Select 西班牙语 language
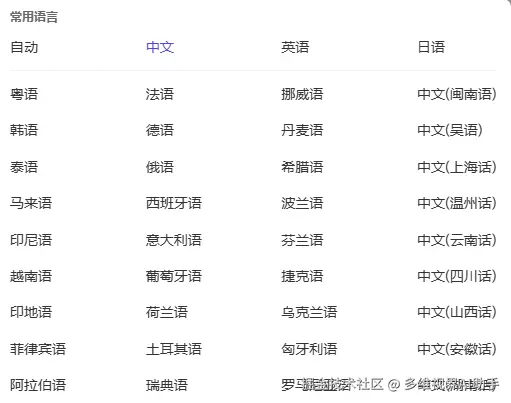This screenshot has width=511, height=403. [174, 203]
